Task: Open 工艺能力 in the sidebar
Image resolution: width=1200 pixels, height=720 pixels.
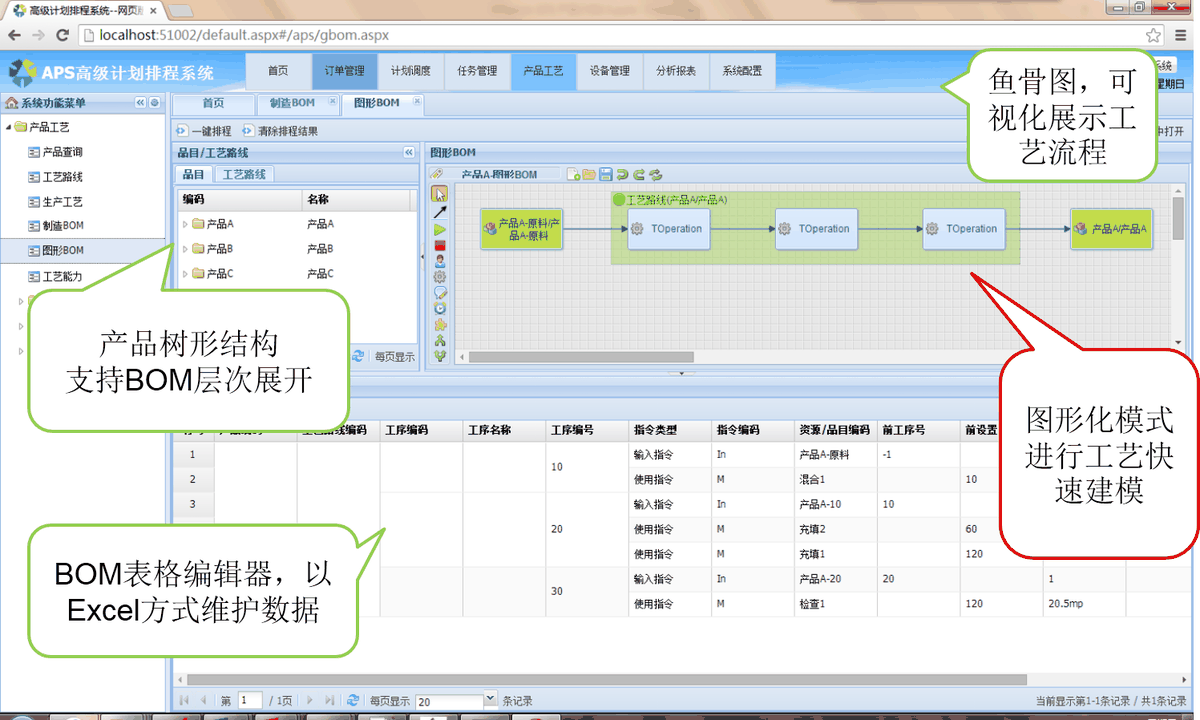Action: pyautogui.click(x=55, y=276)
